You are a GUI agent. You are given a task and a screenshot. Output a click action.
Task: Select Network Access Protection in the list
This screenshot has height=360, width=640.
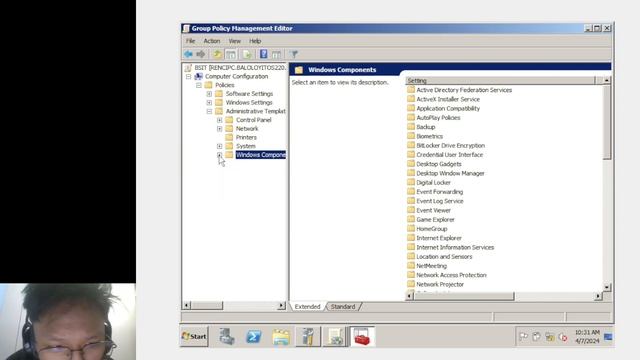pos(451,275)
